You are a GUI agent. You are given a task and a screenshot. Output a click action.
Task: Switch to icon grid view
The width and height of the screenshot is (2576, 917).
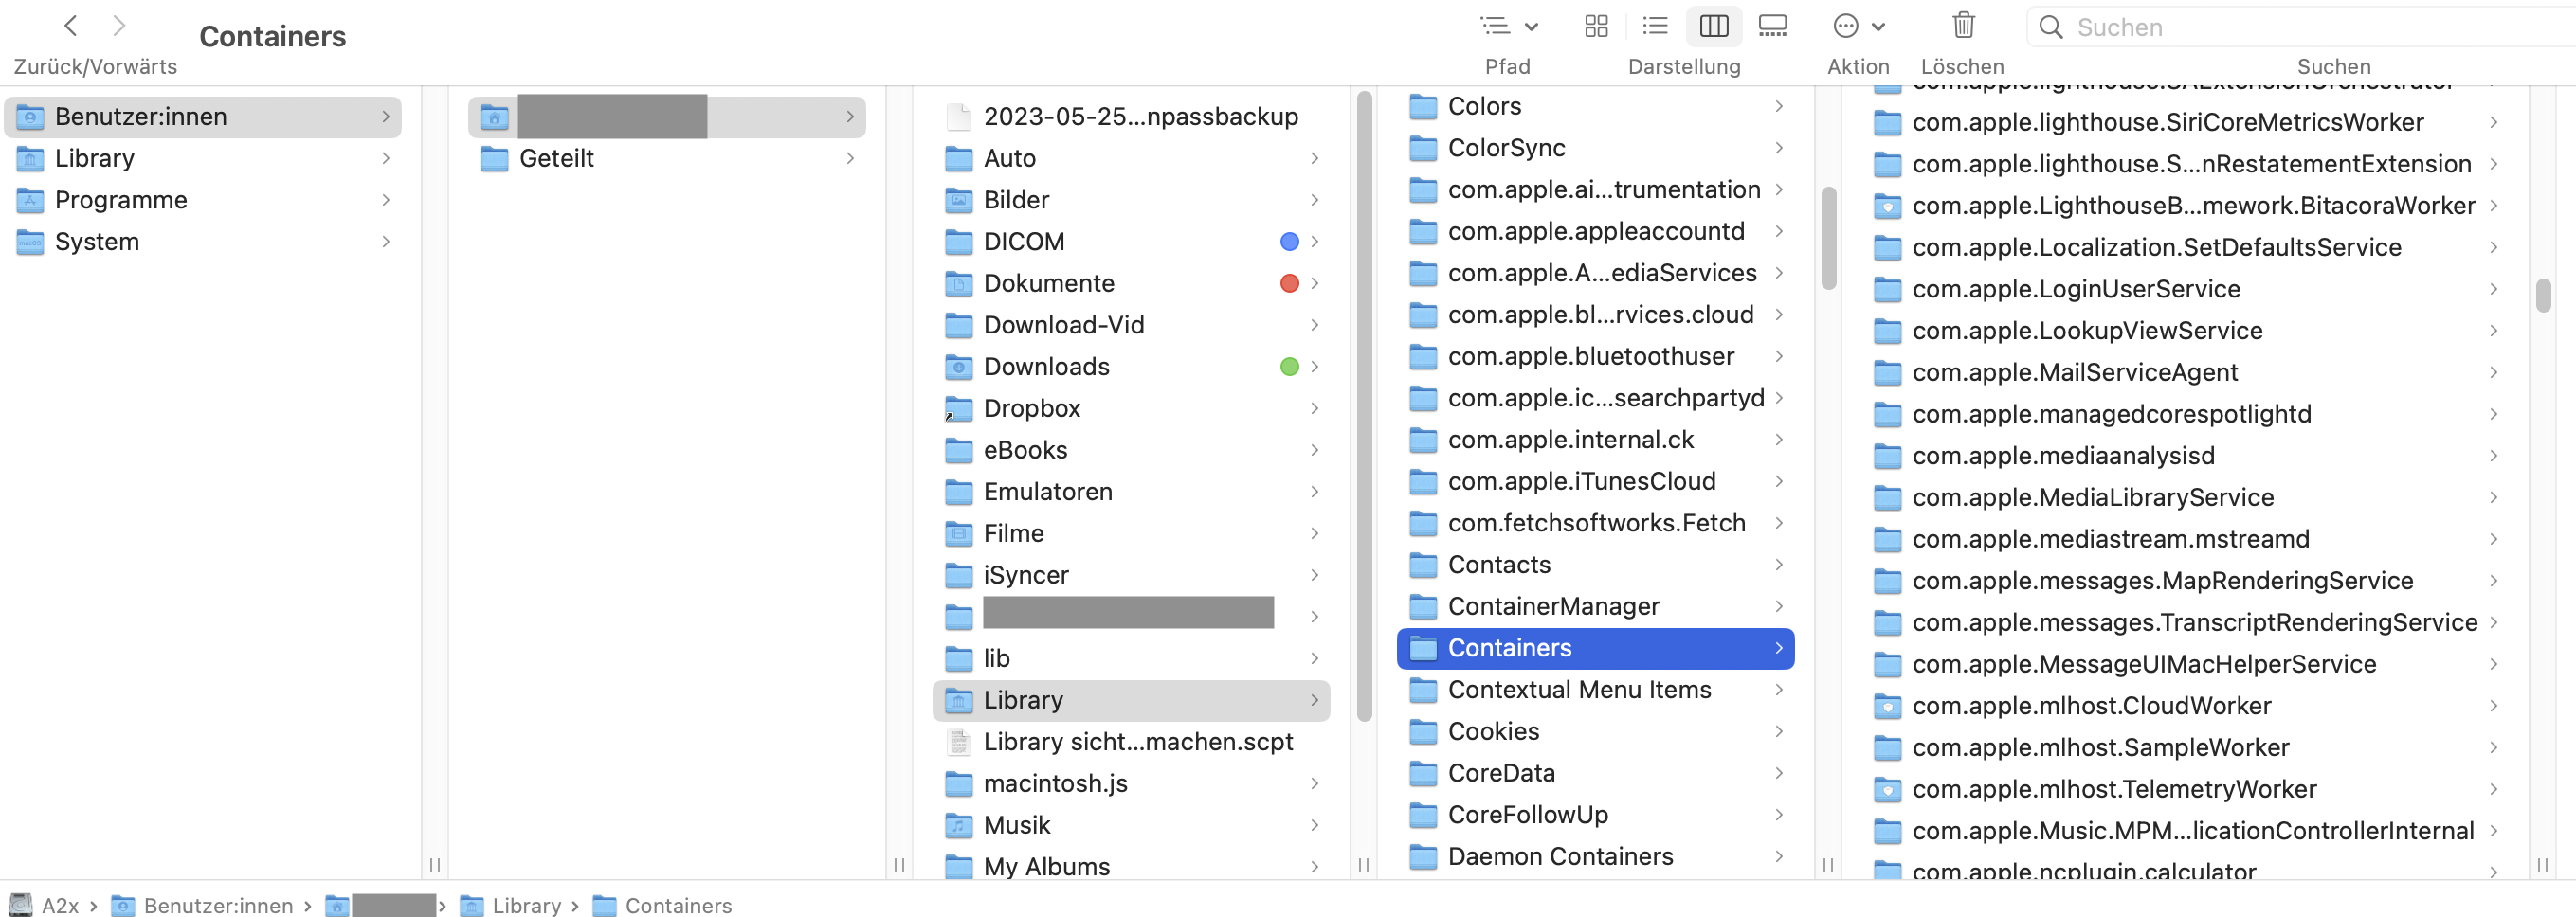[x=1596, y=26]
